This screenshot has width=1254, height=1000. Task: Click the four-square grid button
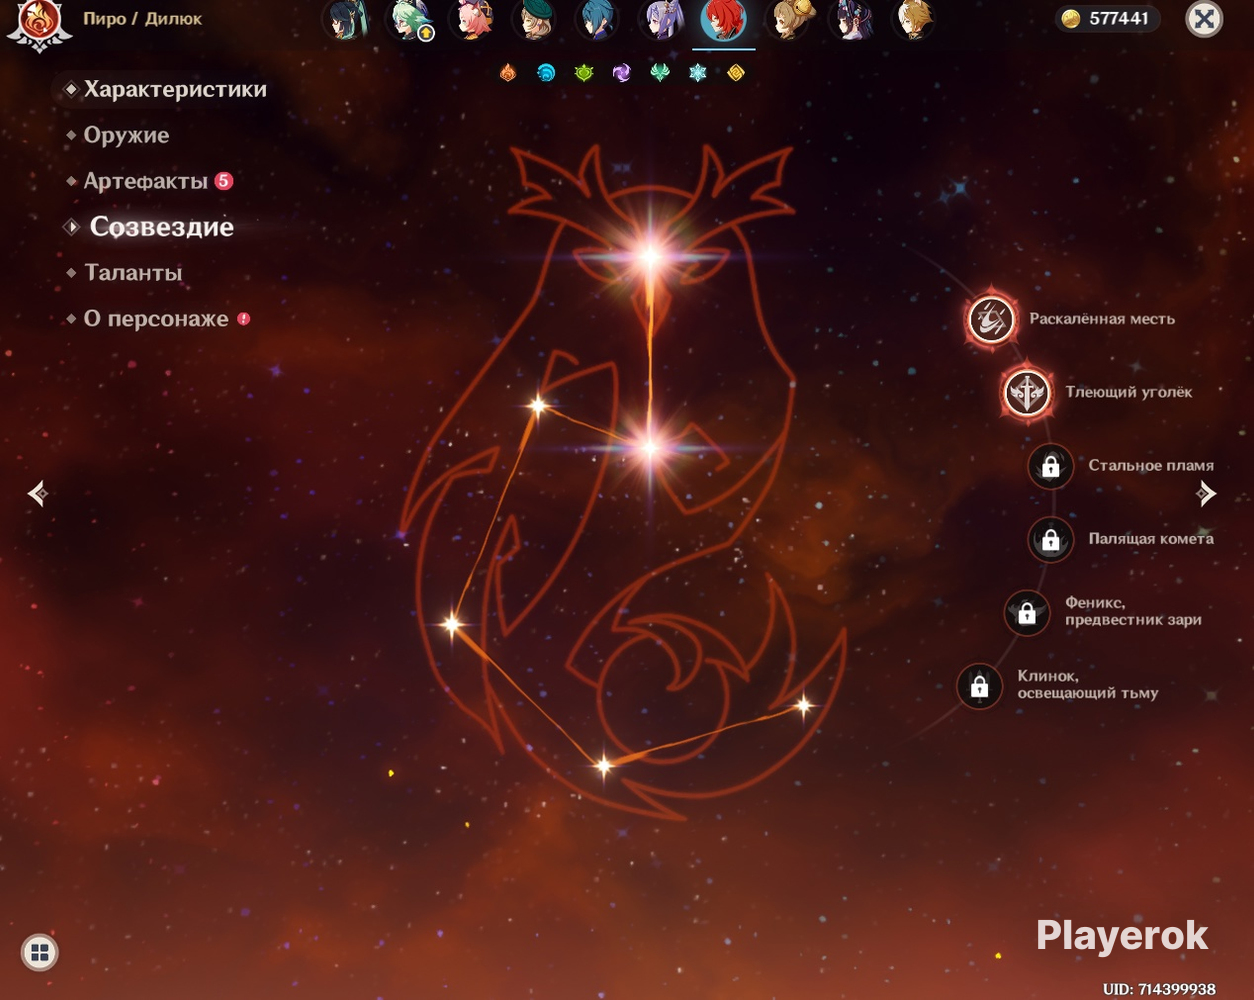[40, 952]
